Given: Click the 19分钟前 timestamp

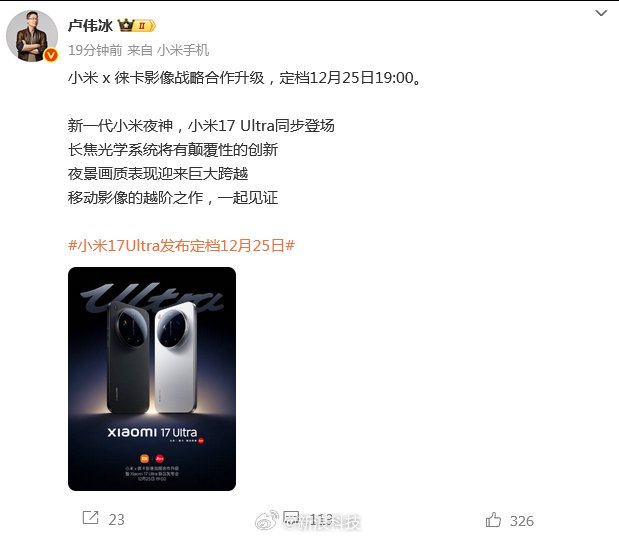Looking at the screenshot, I should 95,51.
